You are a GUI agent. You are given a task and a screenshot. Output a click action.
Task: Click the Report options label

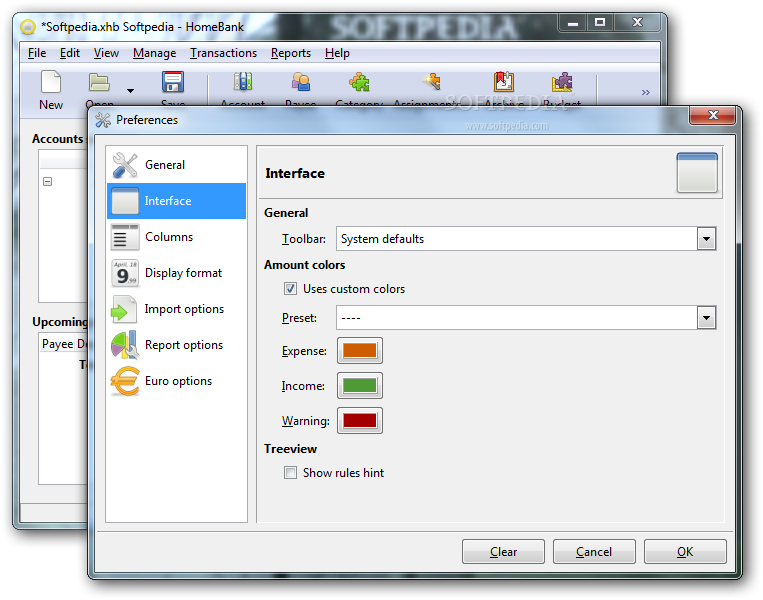[184, 345]
